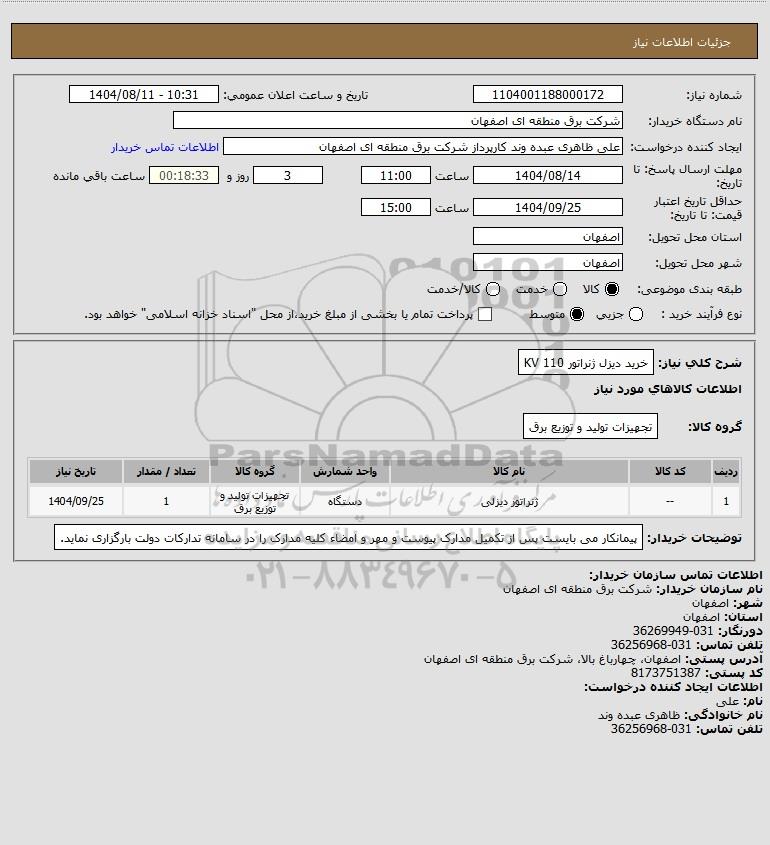Click the goods group cell in table row

click(255, 501)
